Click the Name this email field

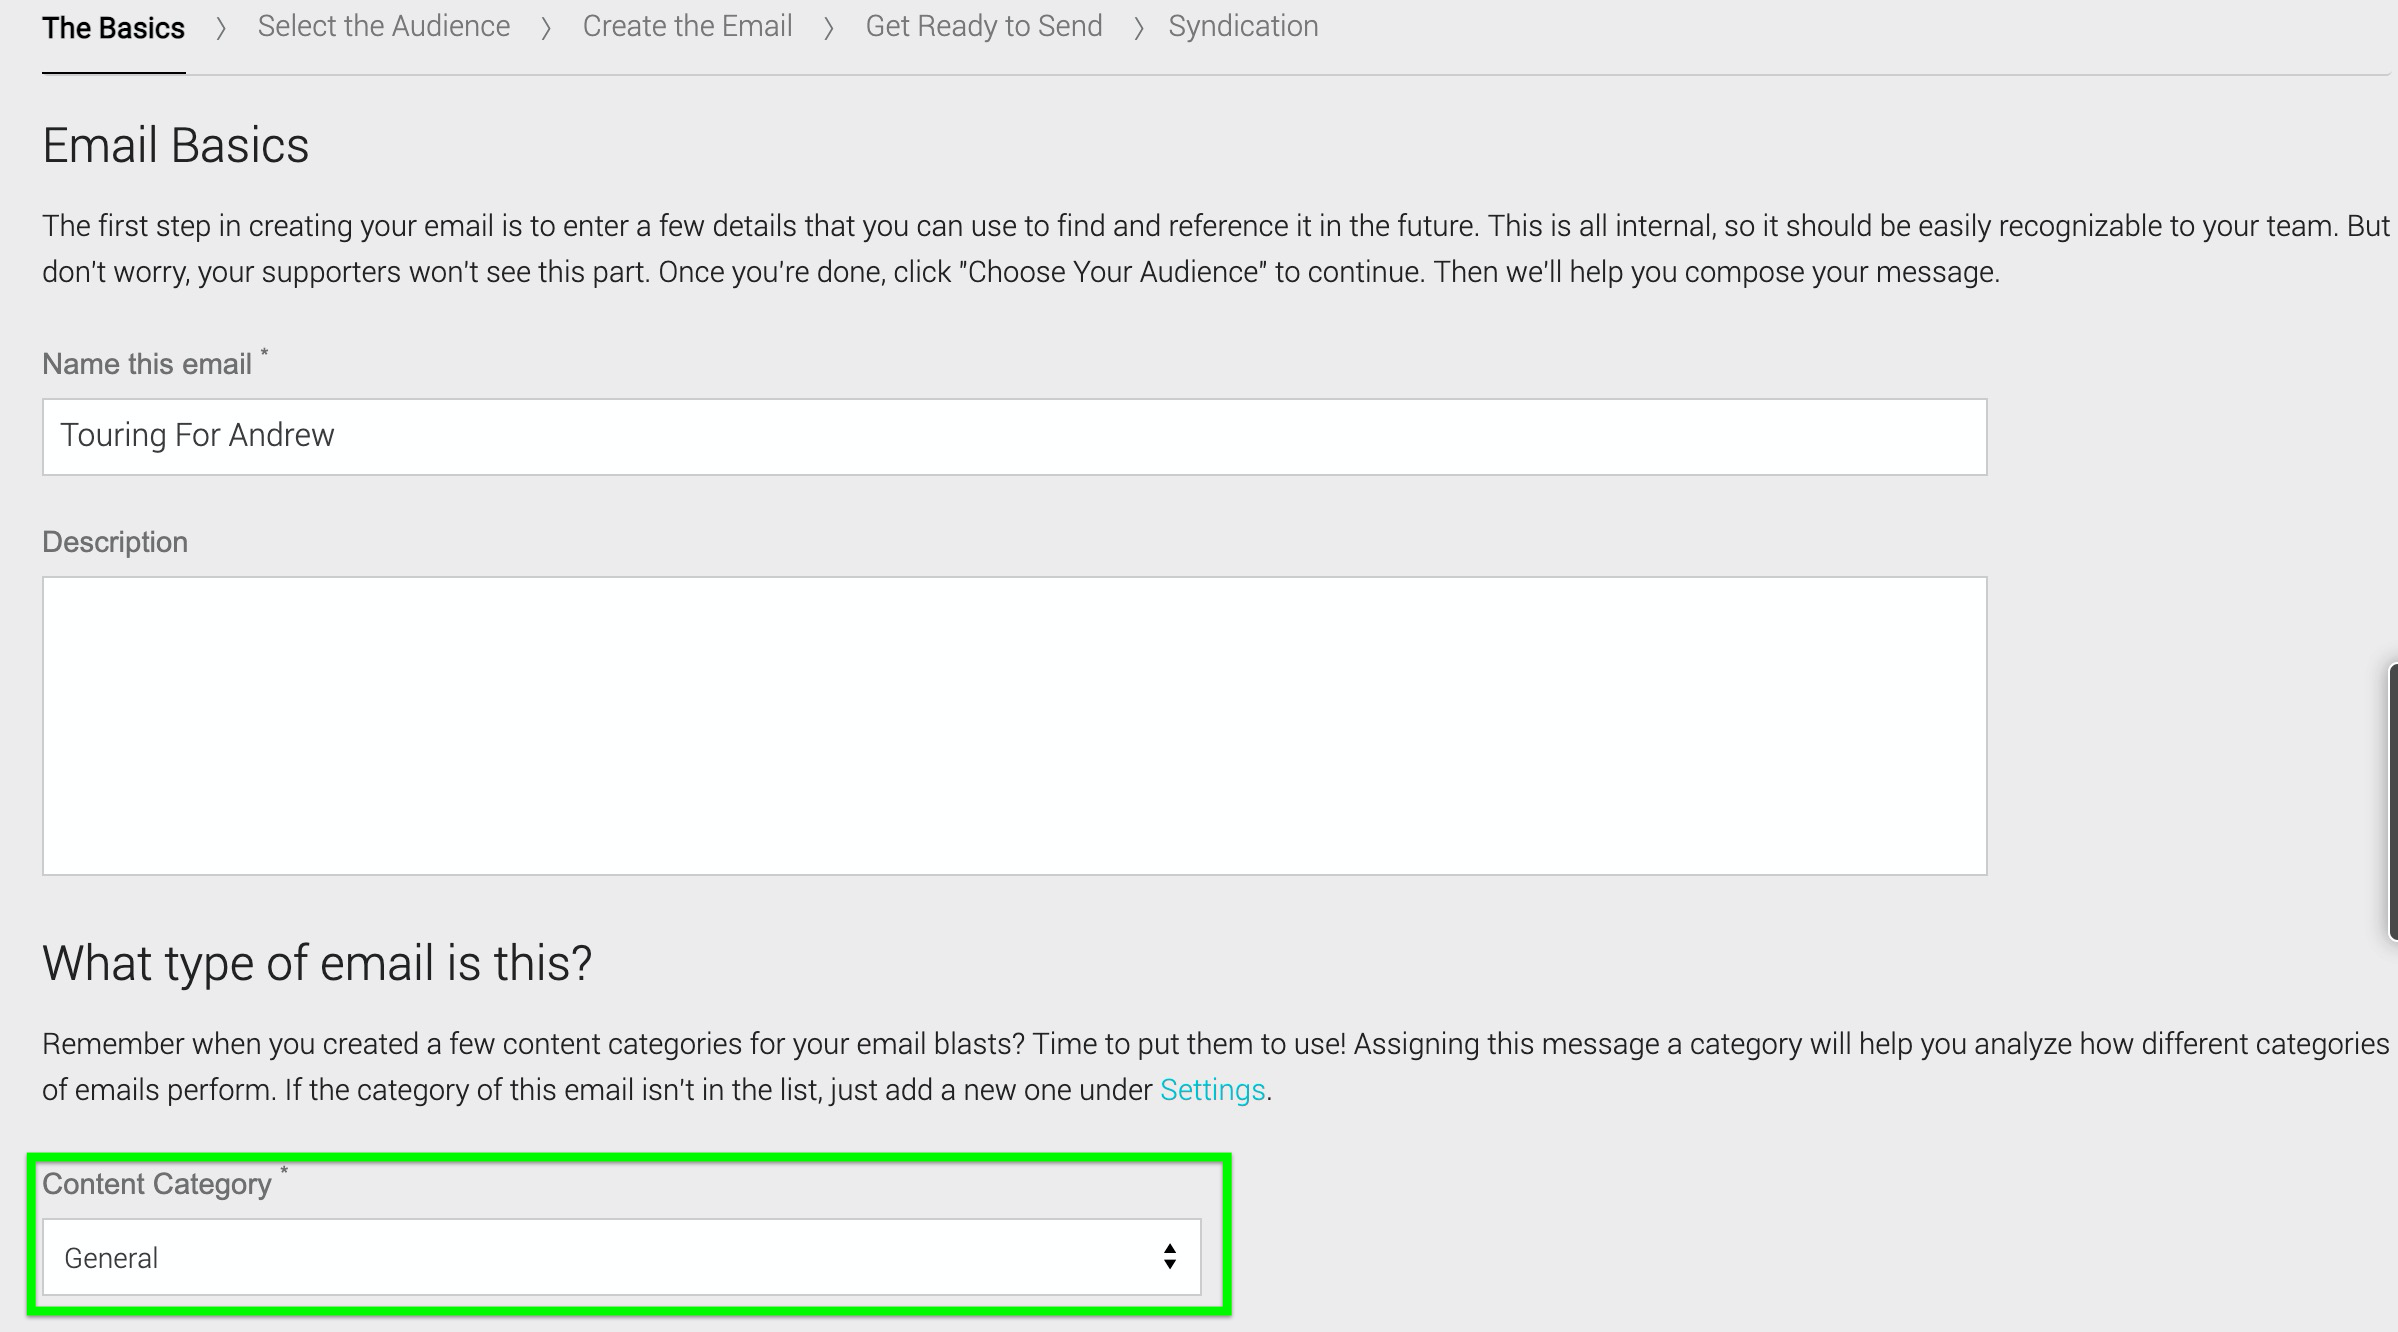1014,437
